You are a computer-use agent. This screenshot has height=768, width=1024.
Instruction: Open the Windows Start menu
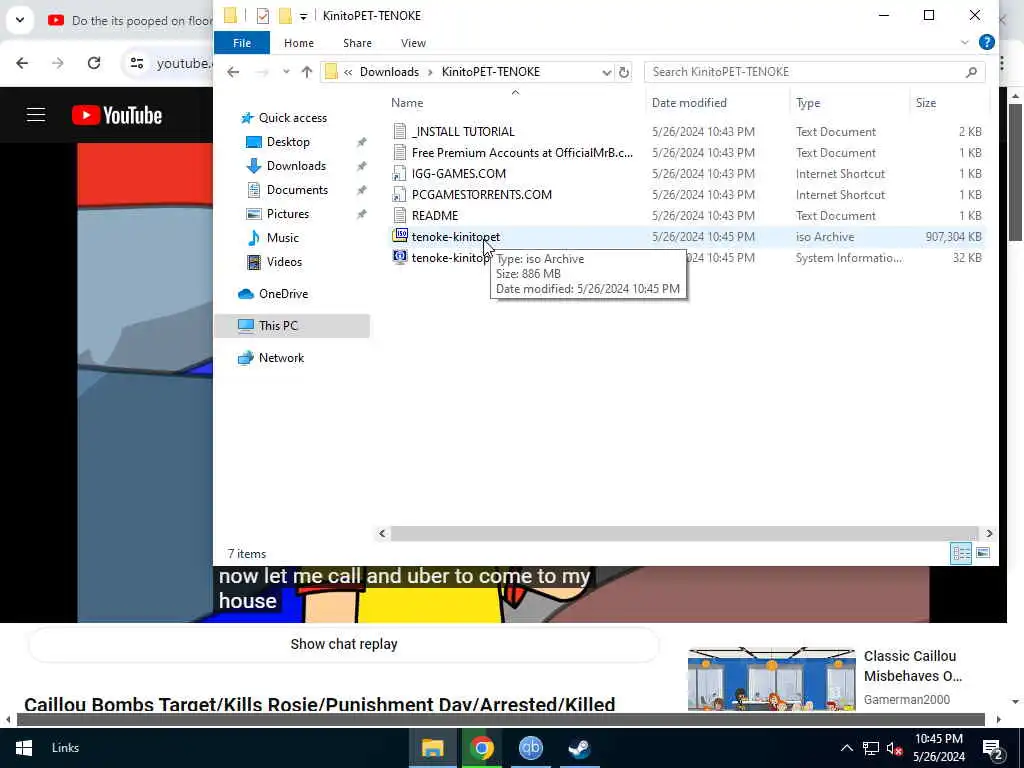pyautogui.click(x=24, y=748)
